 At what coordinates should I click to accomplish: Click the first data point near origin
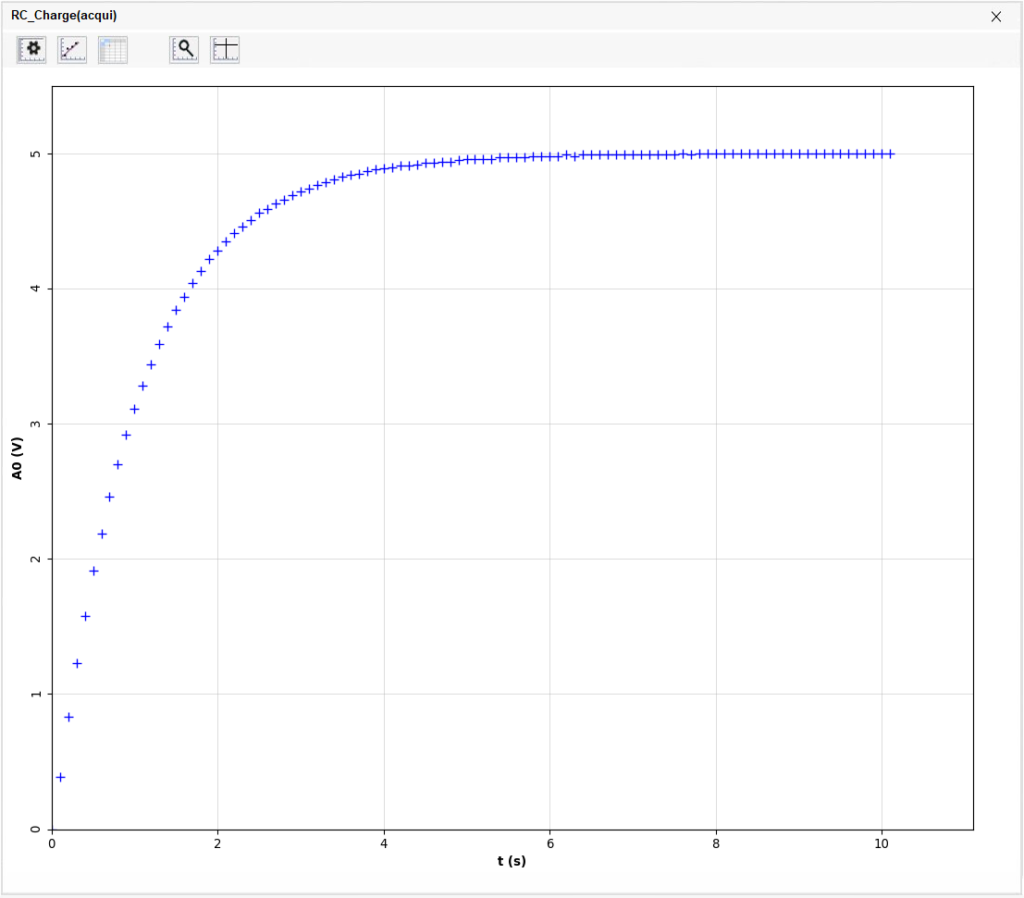[x=60, y=777]
